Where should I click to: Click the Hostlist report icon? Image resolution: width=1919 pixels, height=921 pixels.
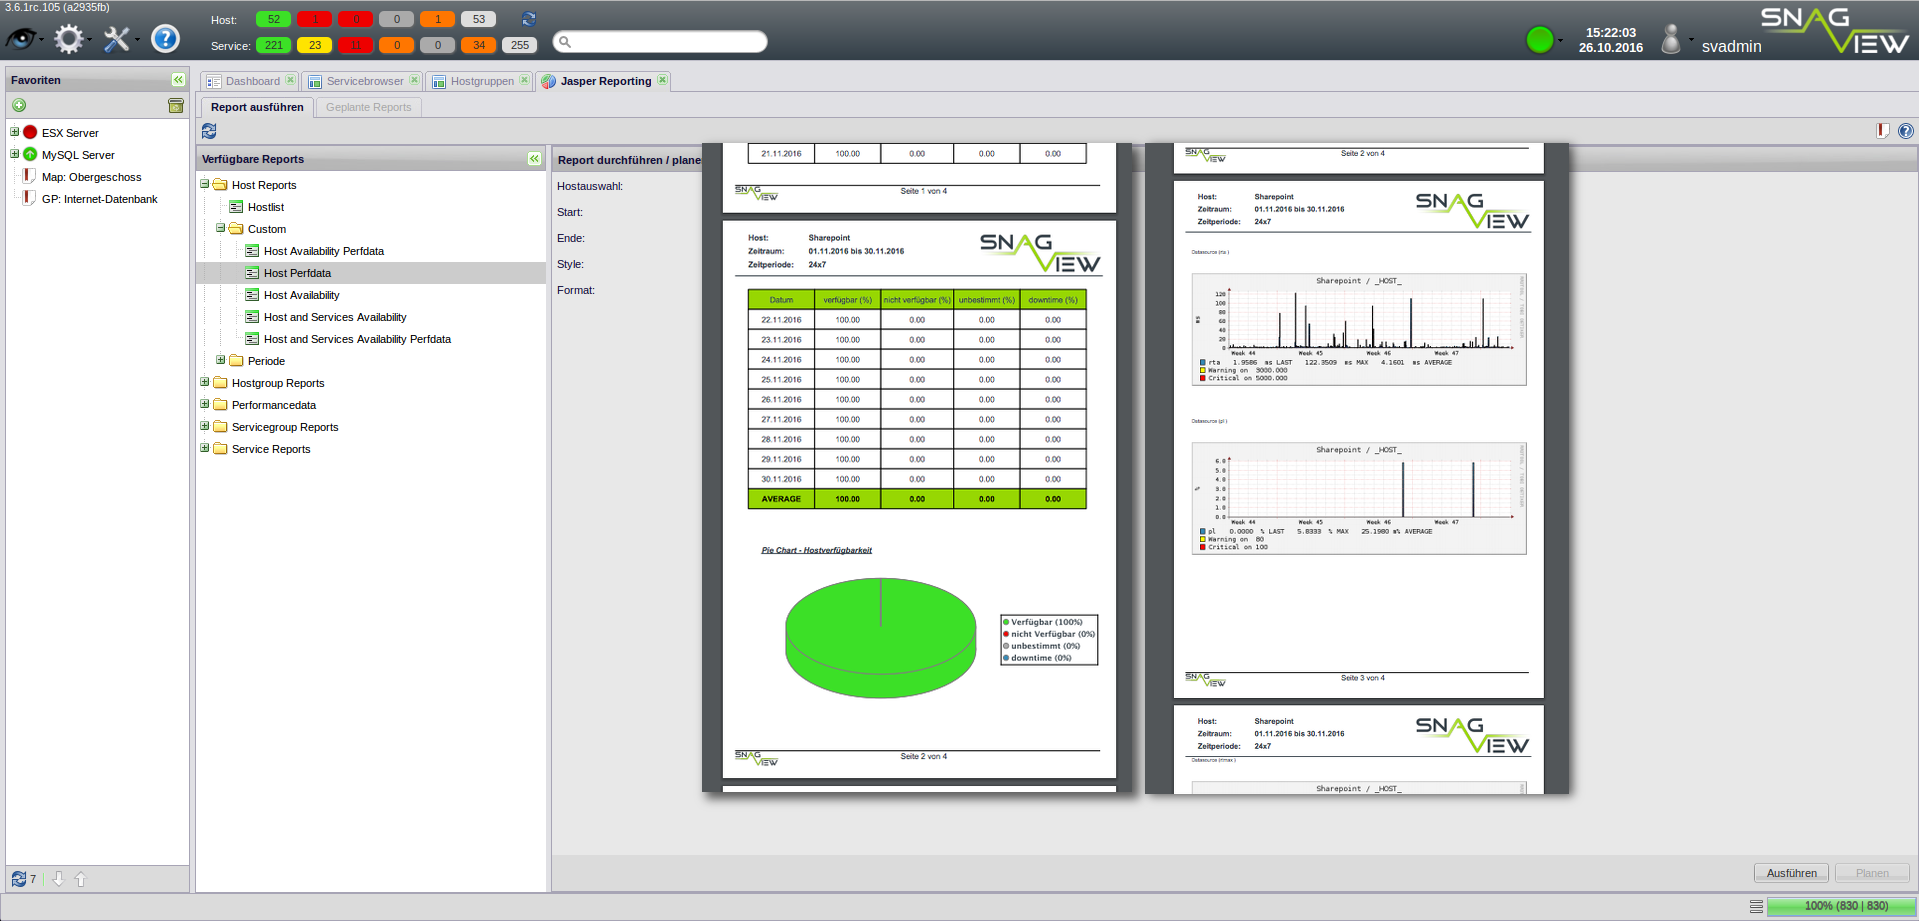pyautogui.click(x=236, y=207)
